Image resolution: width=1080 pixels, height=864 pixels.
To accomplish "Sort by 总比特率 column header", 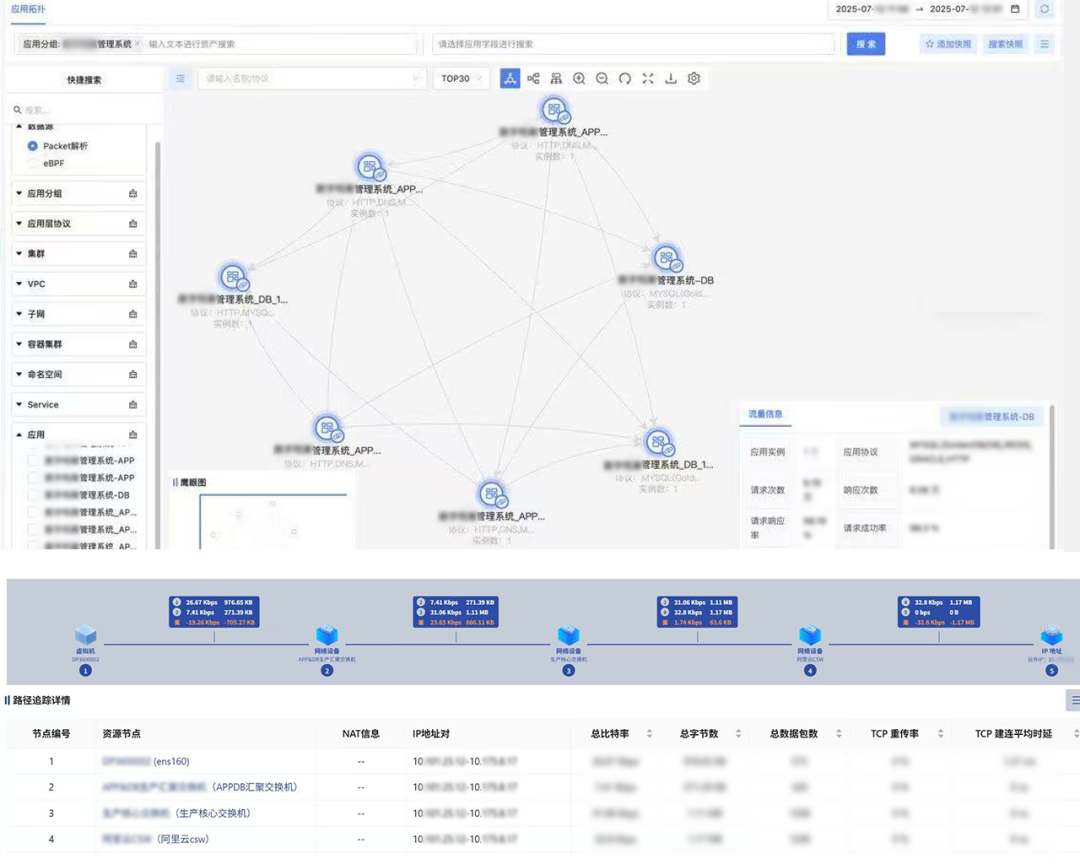I will click(610, 734).
